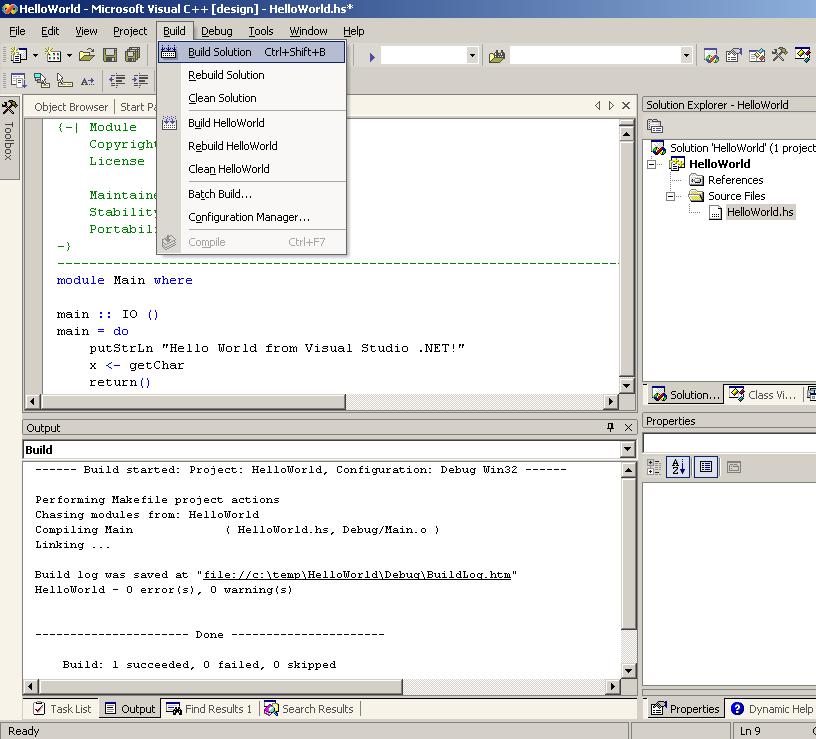
Task: Pin the Output window with pushpin
Action: coord(610,427)
